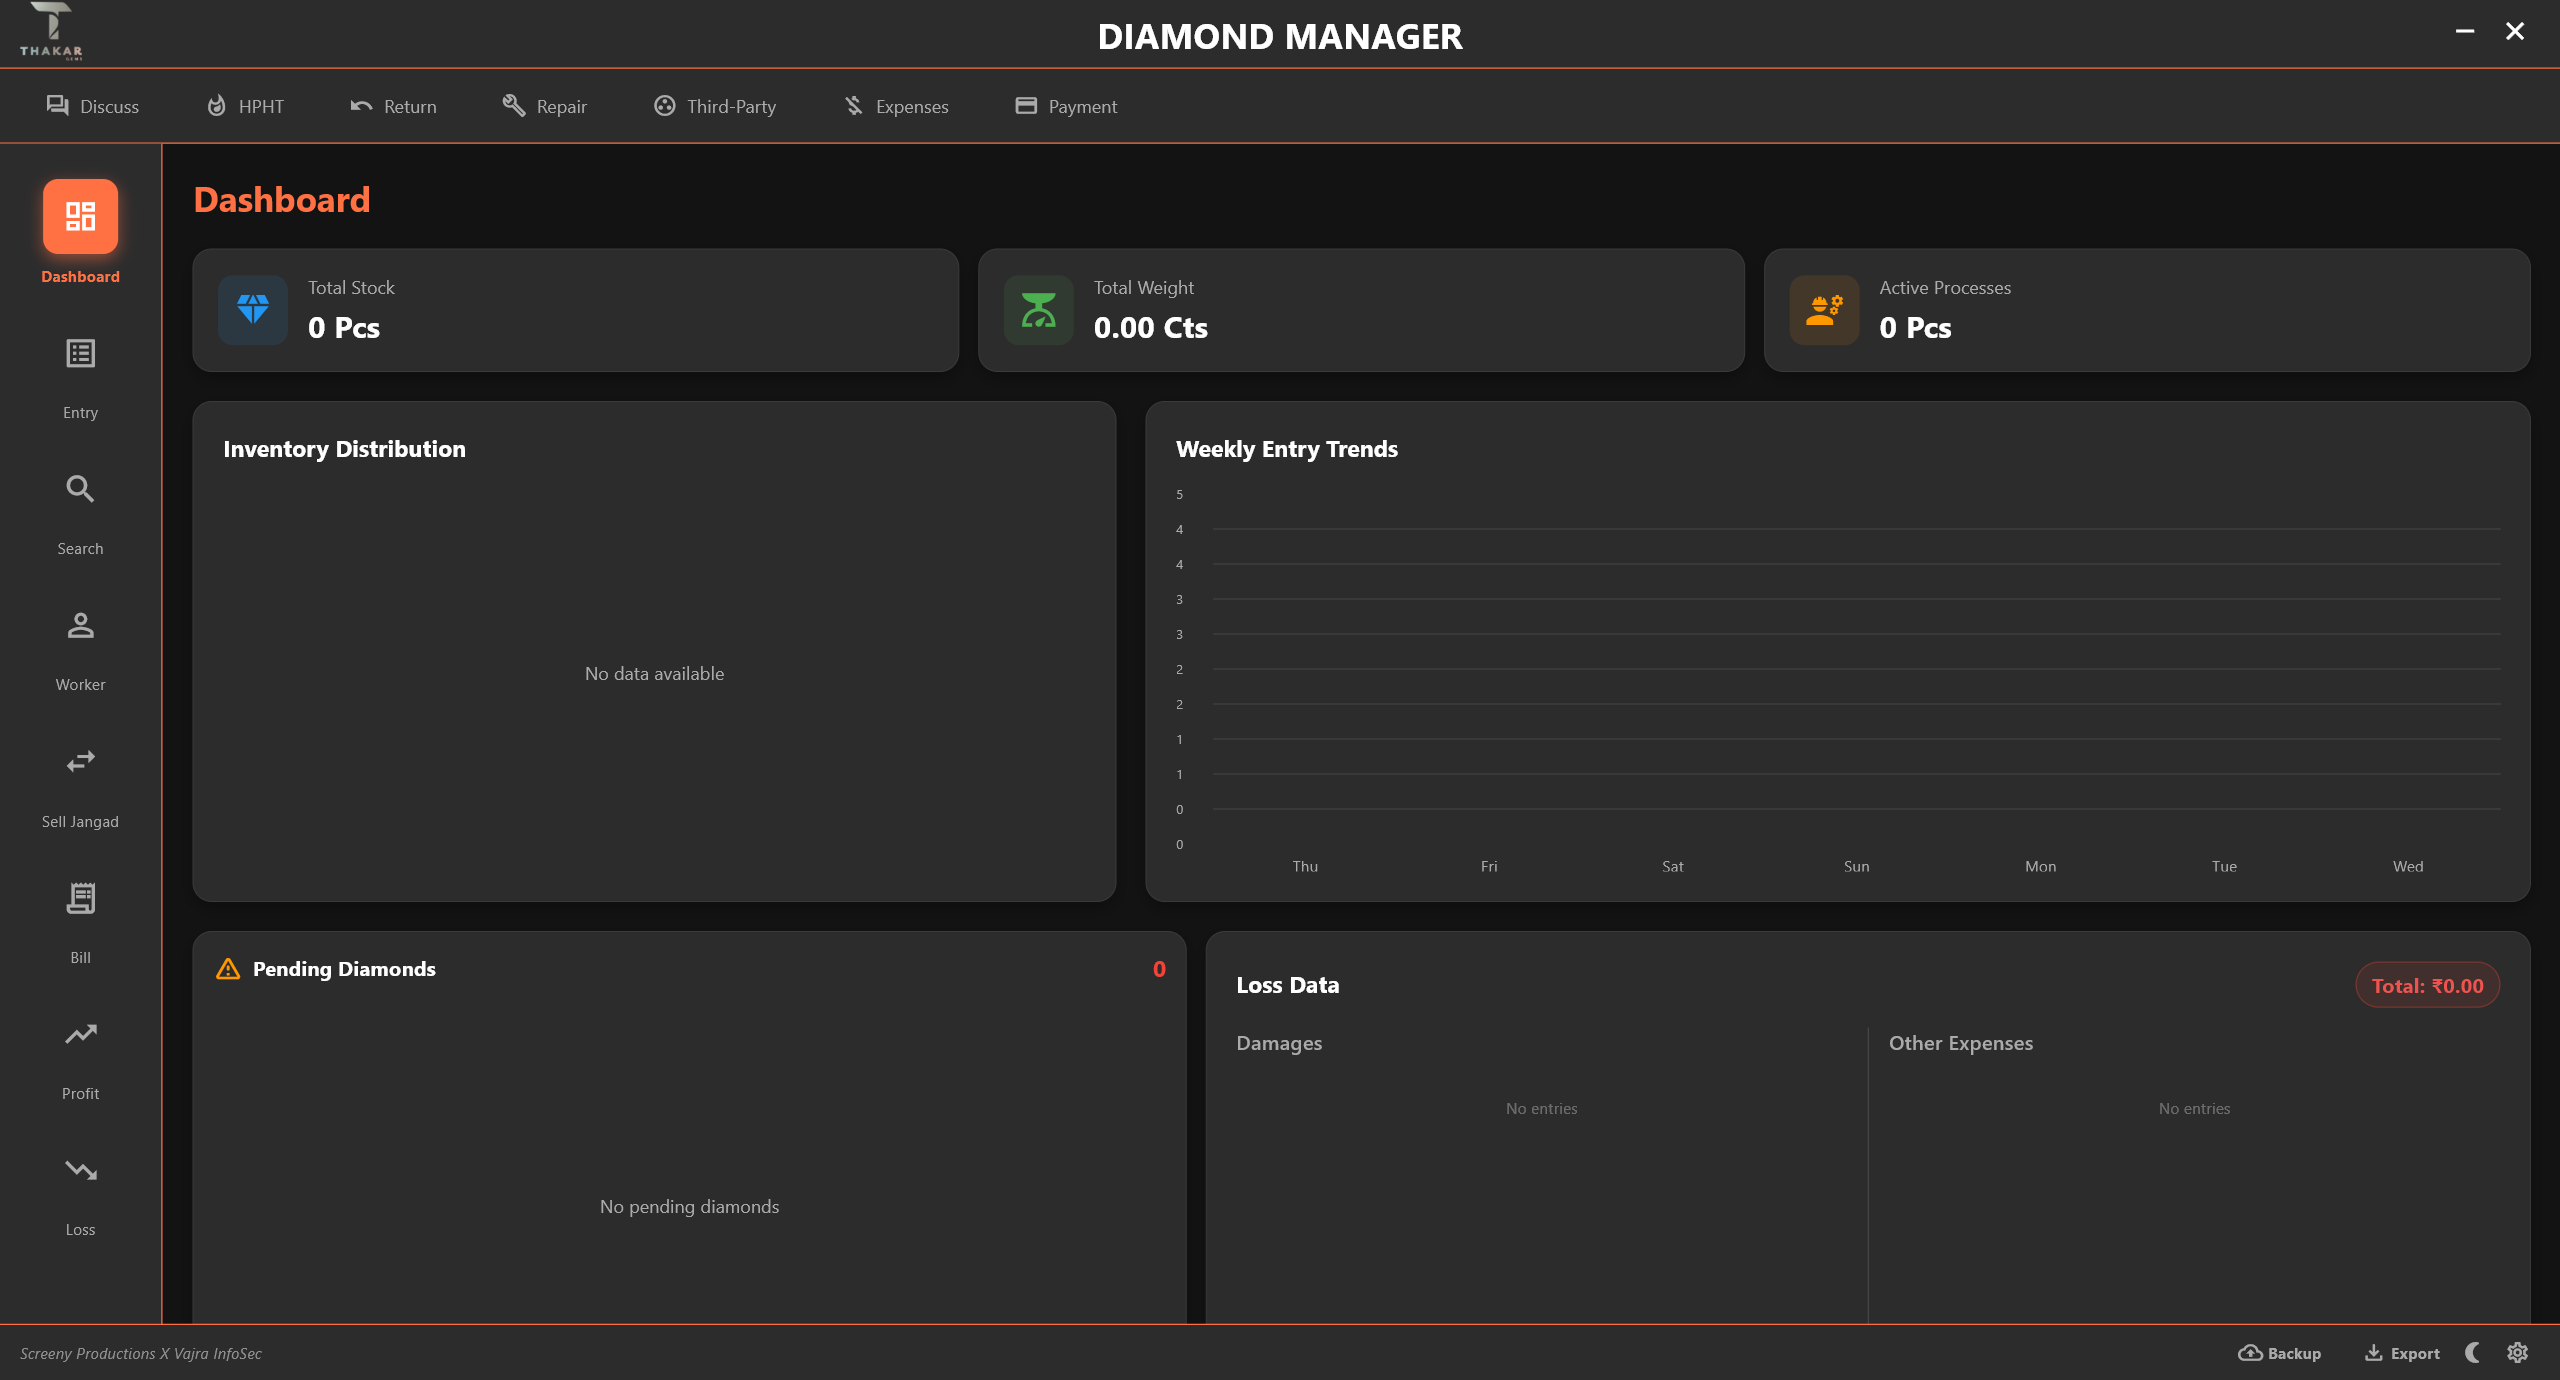Go to the Payment tab
This screenshot has width=2560, height=1380.
pos(1066,106)
